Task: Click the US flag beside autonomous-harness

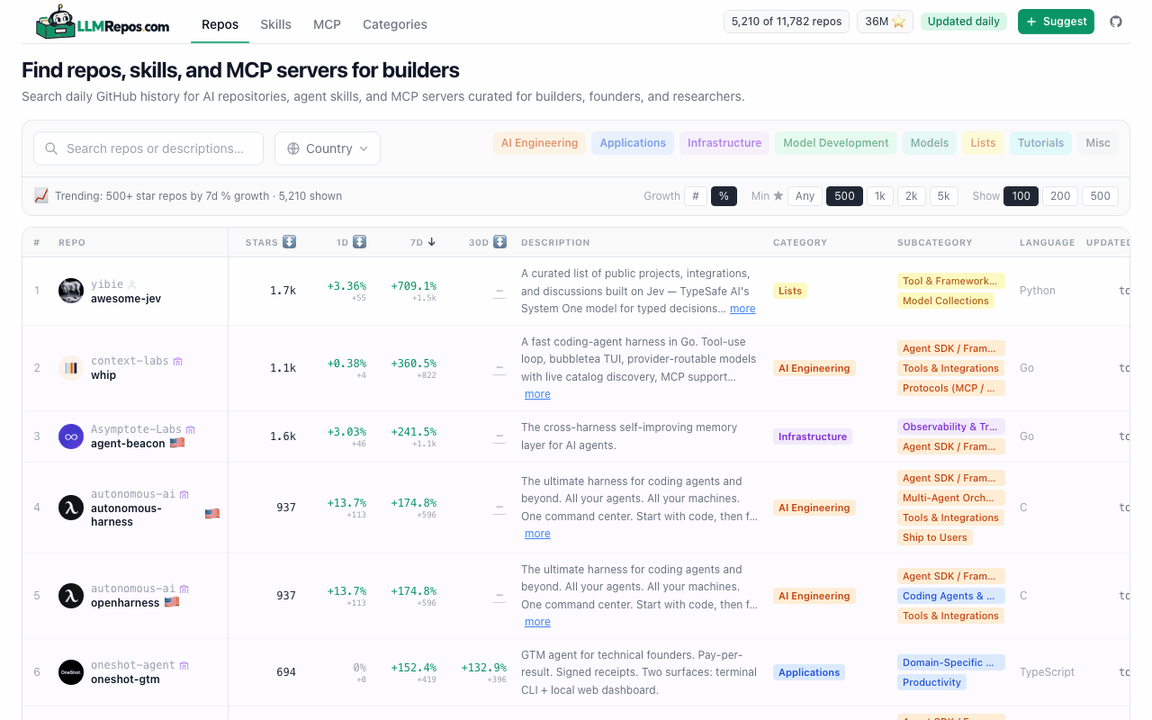Action: click(212, 514)
